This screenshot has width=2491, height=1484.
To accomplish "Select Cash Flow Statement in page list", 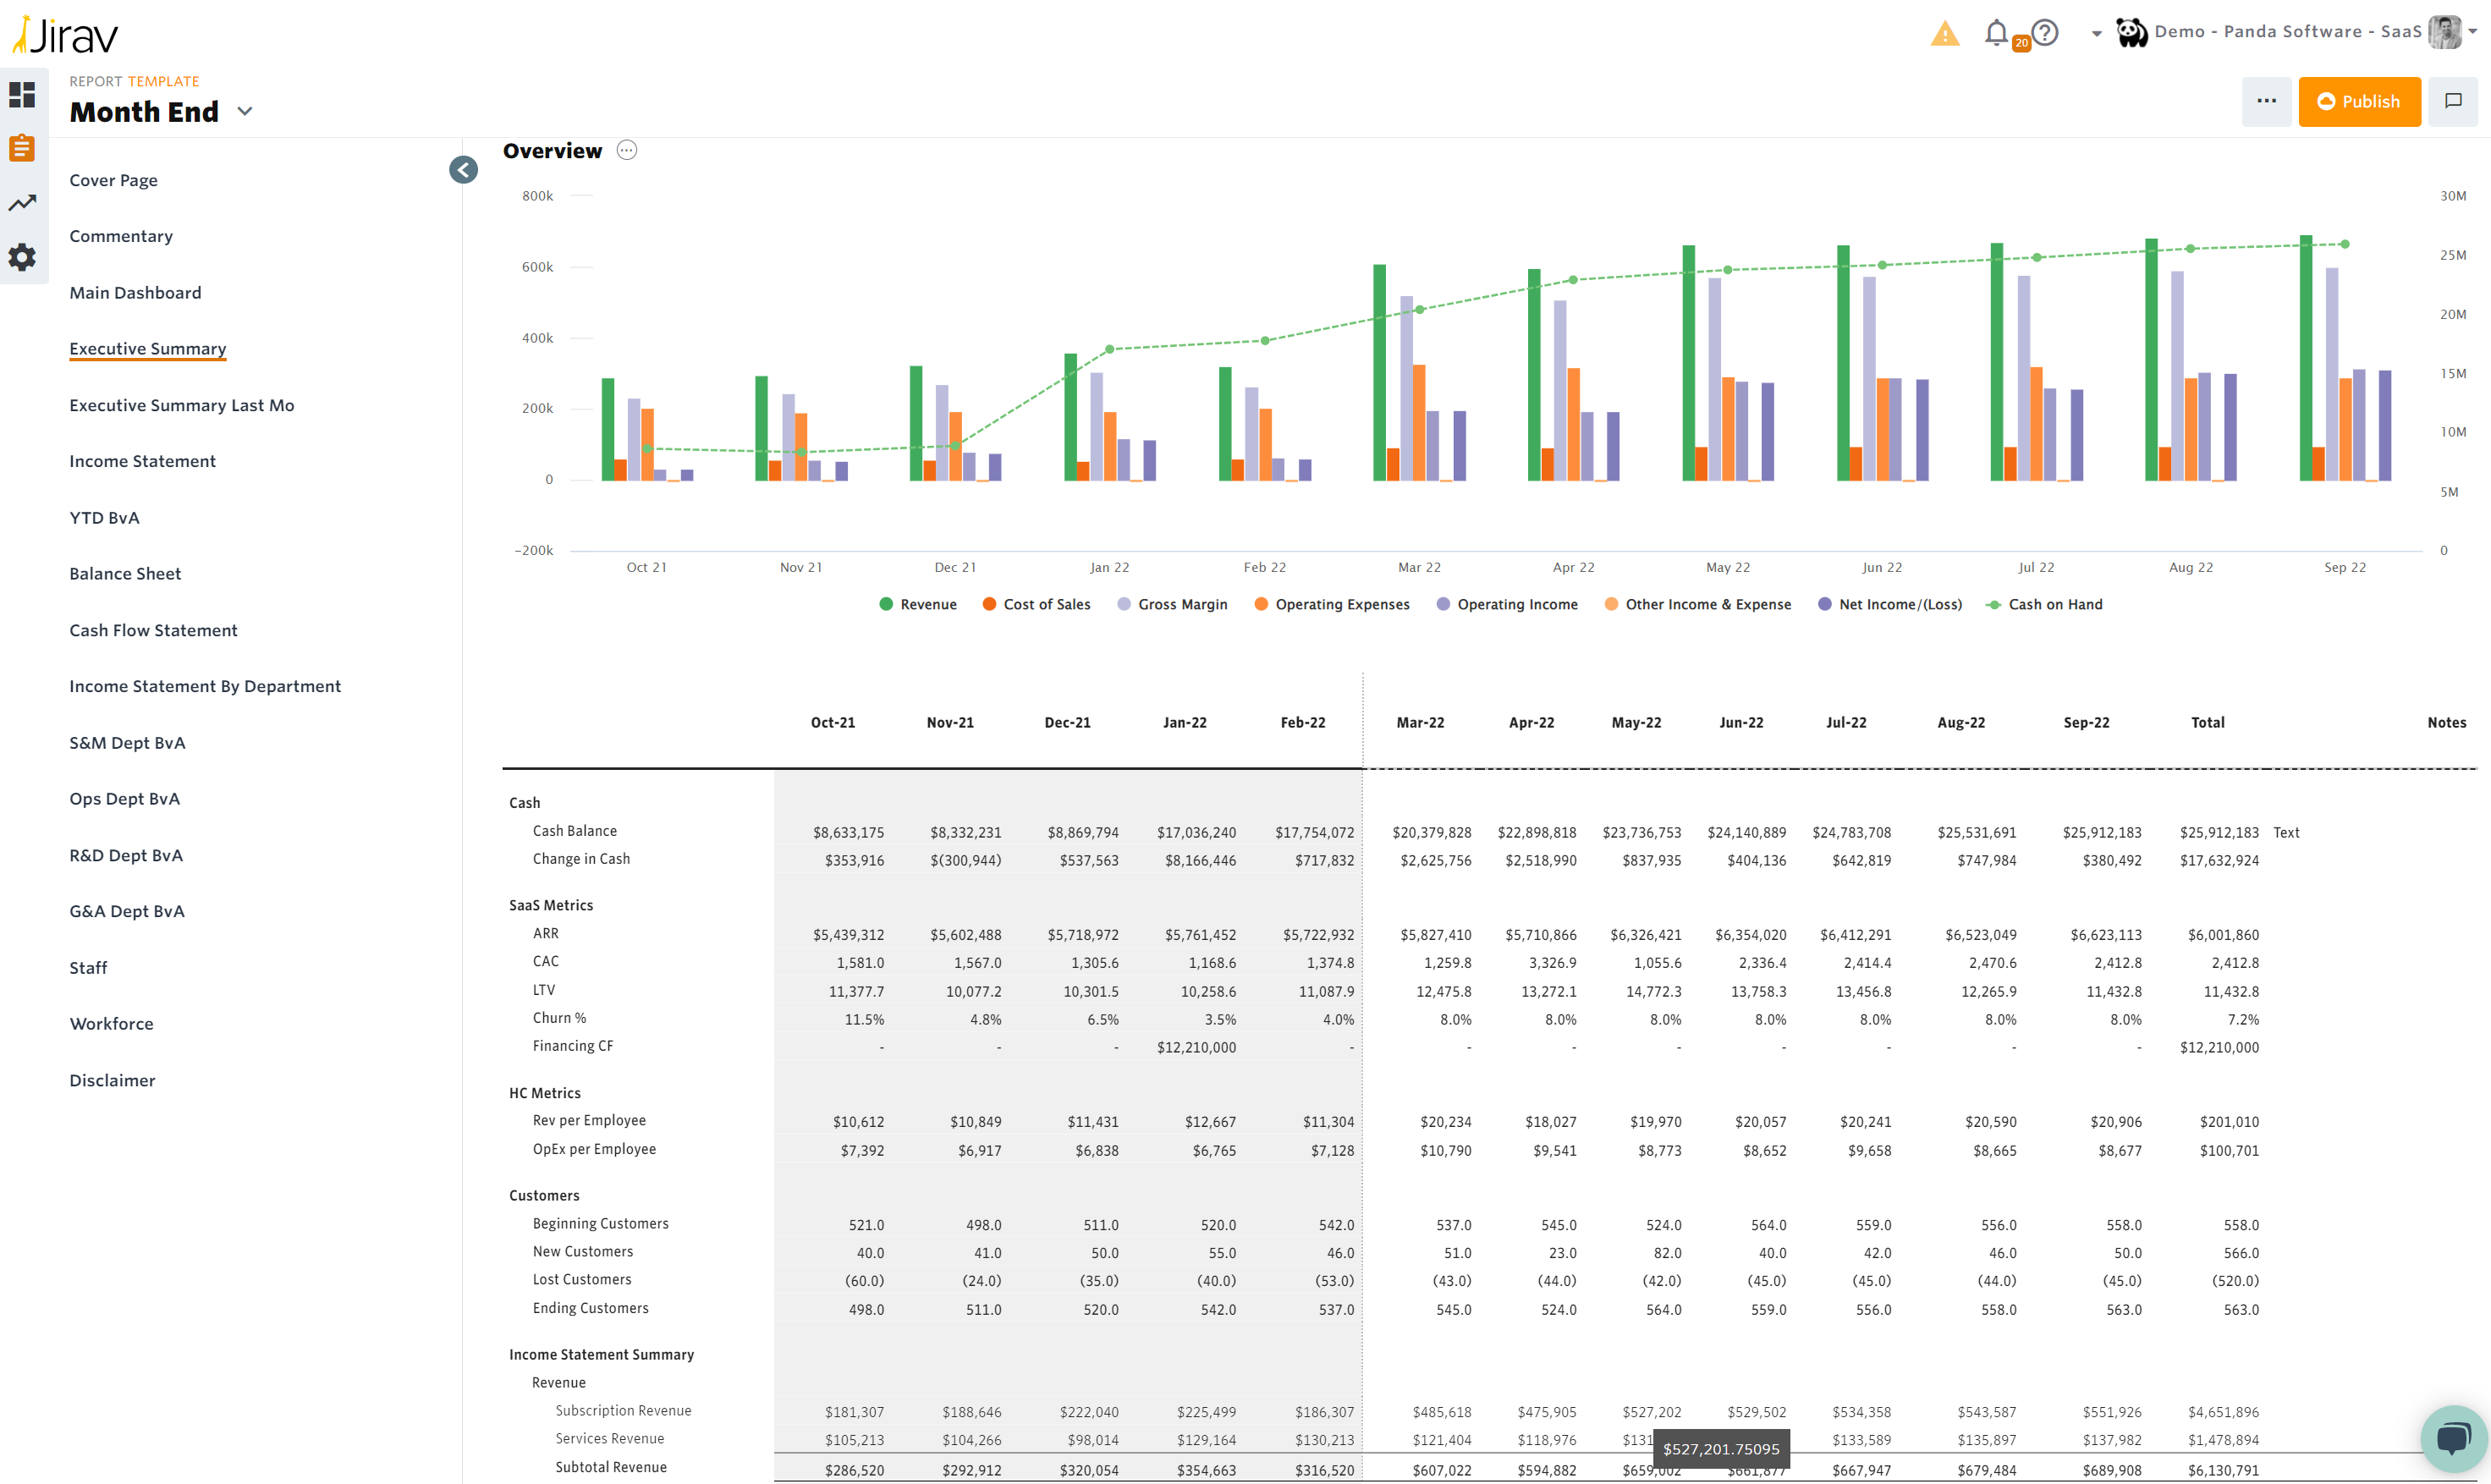I will pos(153,630).
